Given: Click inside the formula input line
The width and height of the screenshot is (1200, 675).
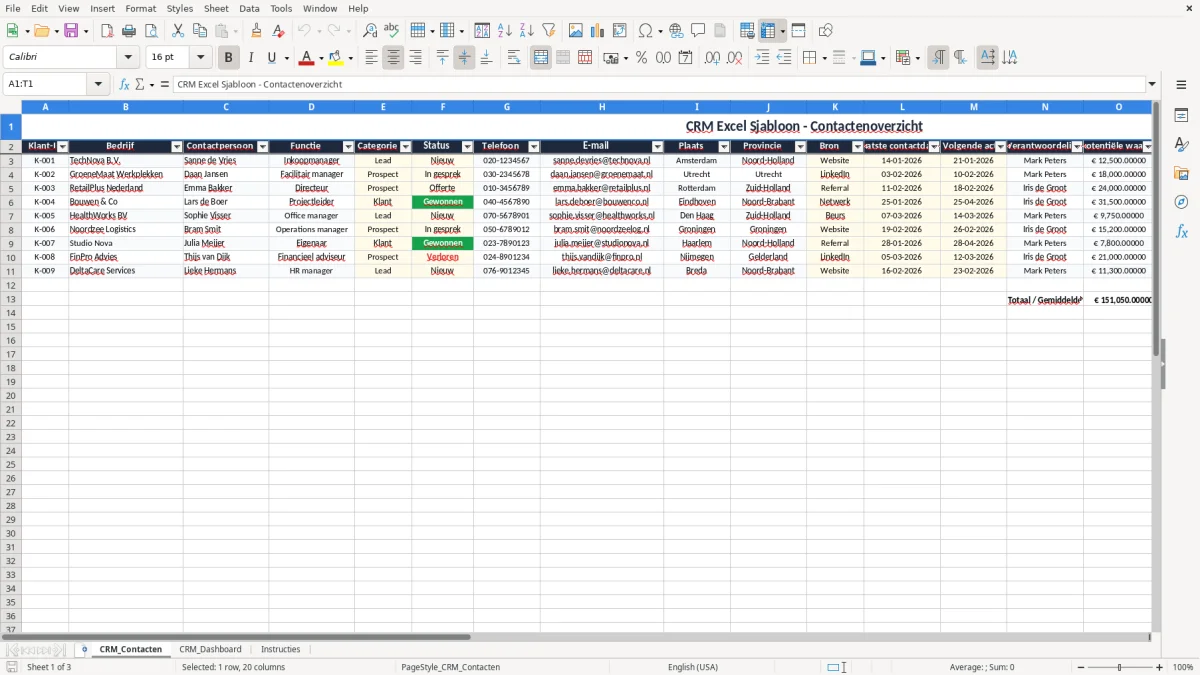Looking at the screenshot, I should coord(658,84).
